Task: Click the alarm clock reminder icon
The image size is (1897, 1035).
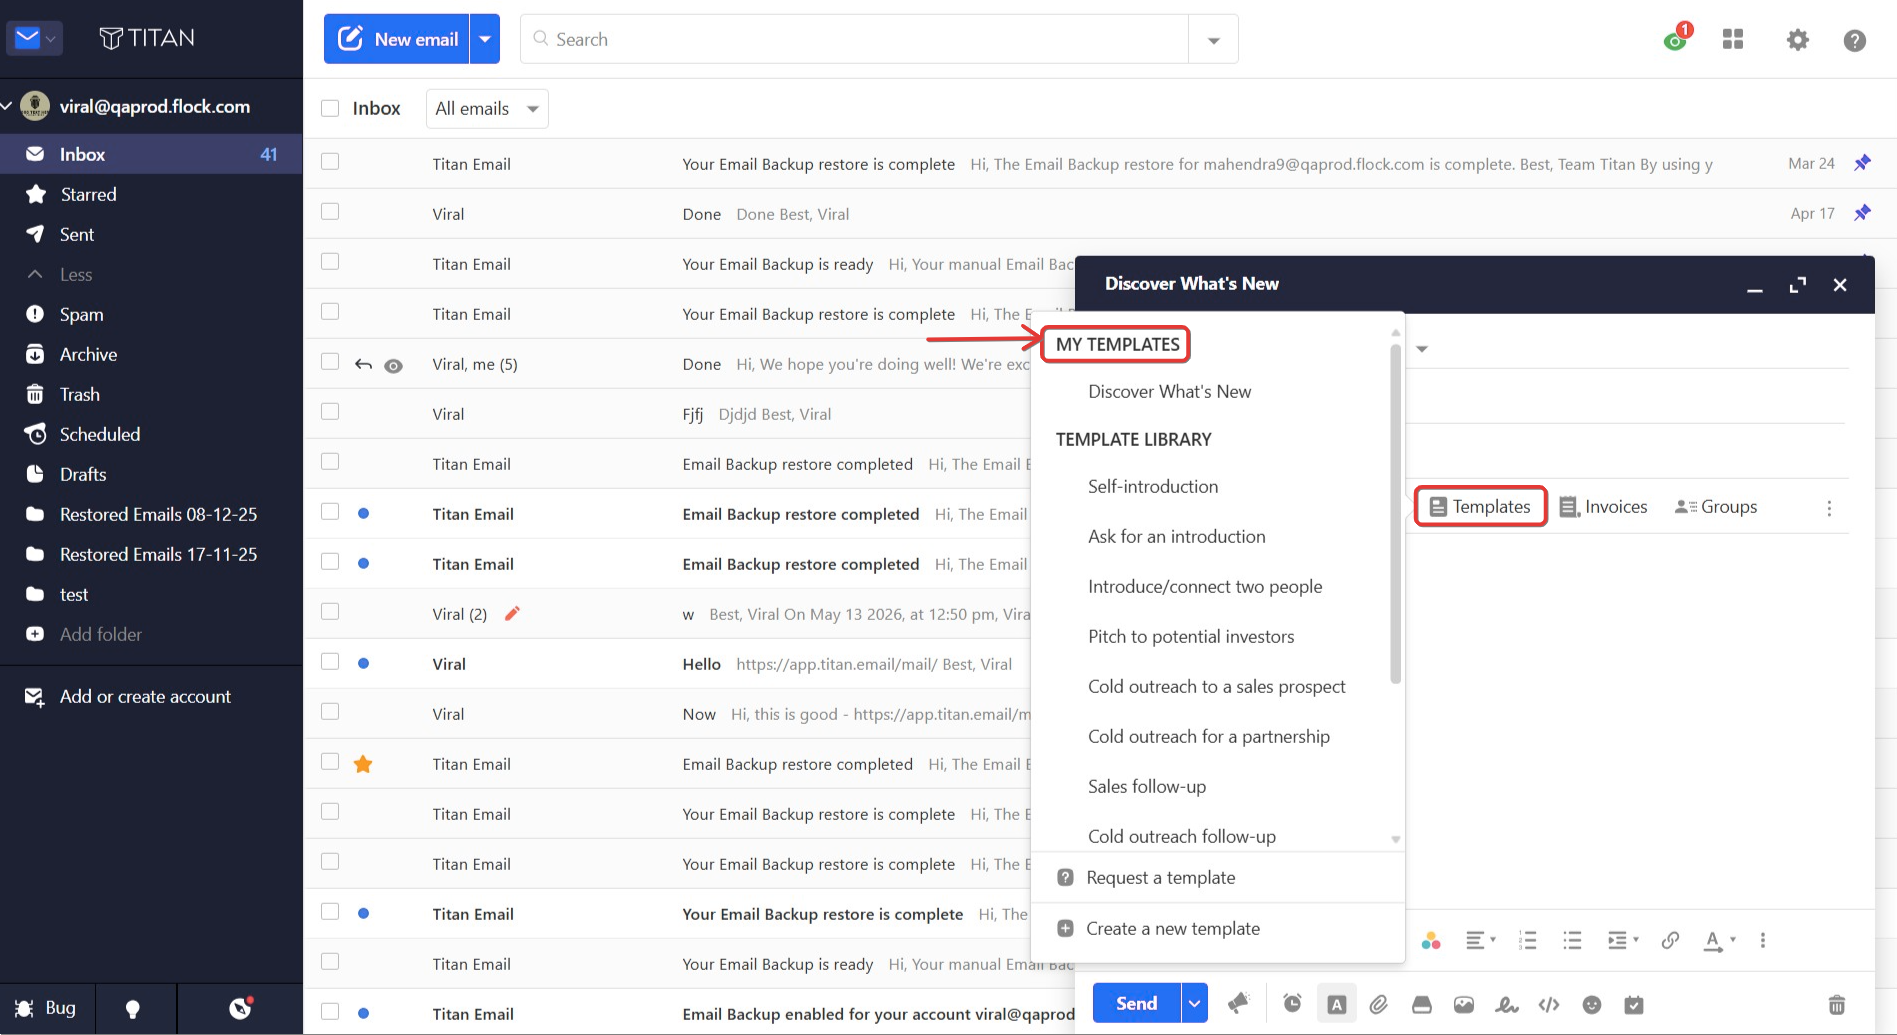Action: (x=1292, y=1004)
